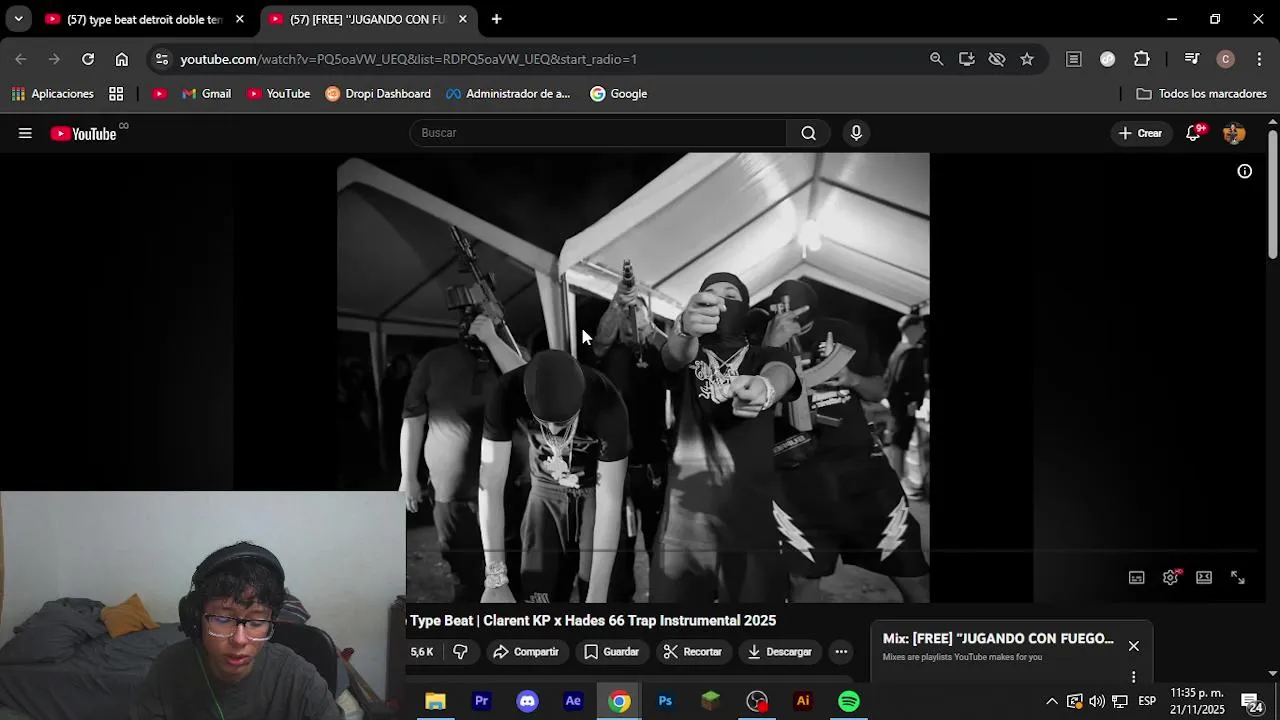This screenshot has height=720, width=1280.
Task: Open the Google bookmark
Action: click(x=619, y=94)
